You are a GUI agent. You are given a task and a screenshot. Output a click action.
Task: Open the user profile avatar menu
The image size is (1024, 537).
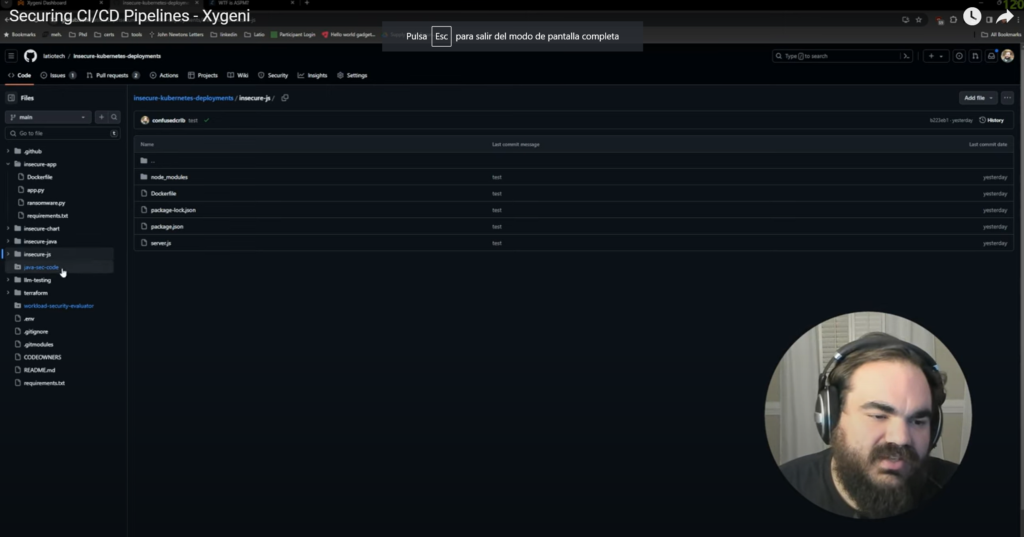pos(1008,56)
